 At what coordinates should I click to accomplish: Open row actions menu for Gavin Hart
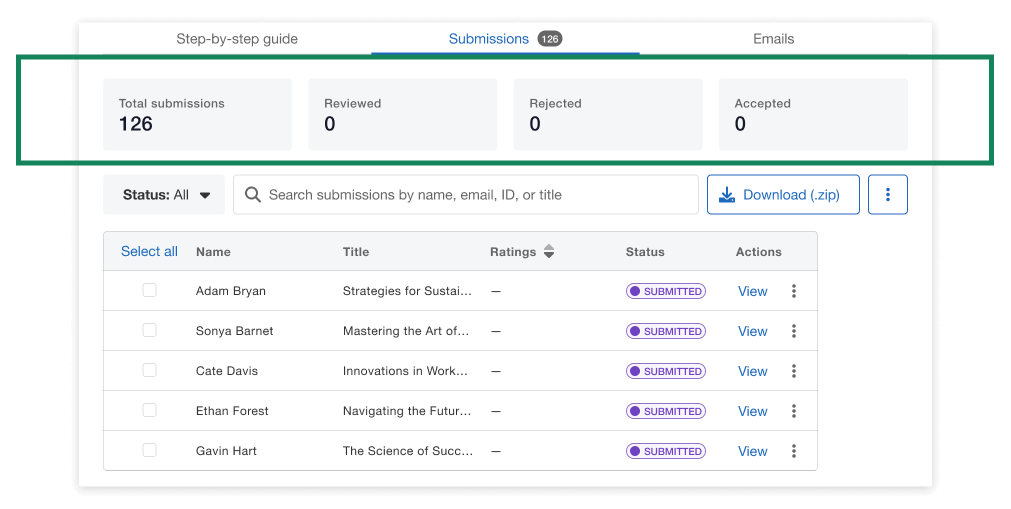794,451
